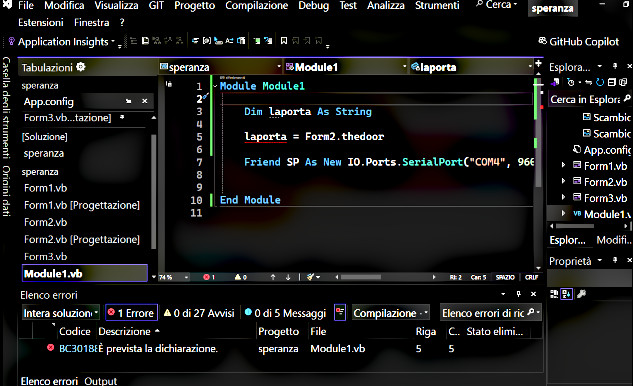Open the zoom level 74 % dropdown

(x=174, y=277)
